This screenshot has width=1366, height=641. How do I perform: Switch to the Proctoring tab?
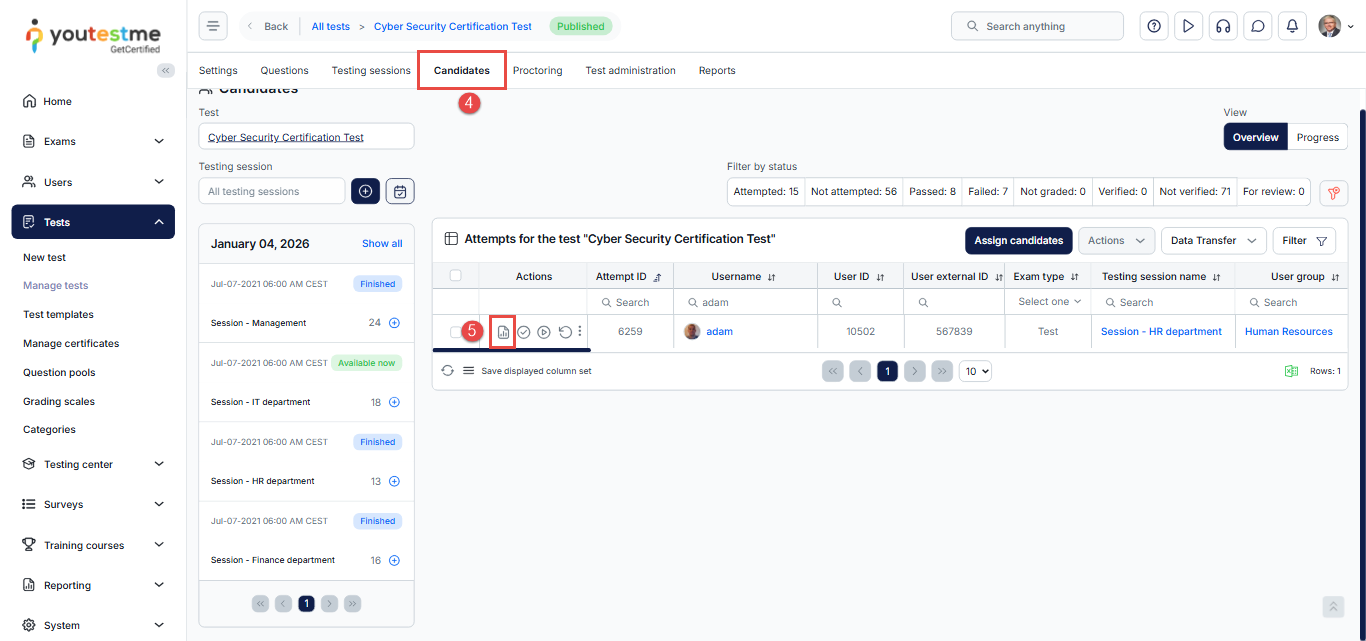pos(537,71)
